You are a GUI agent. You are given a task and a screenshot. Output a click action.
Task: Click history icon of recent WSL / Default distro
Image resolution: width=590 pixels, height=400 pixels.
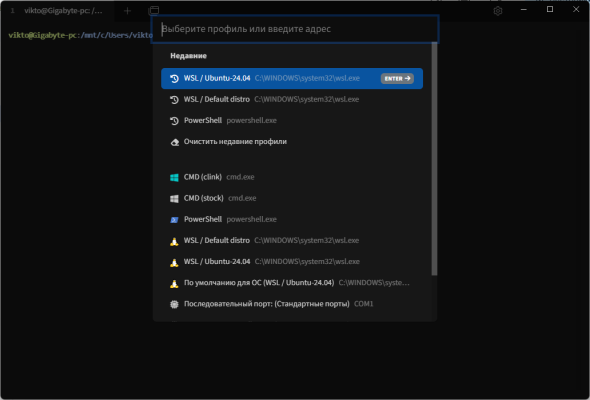pyautogui.click(x=174, y=99)
